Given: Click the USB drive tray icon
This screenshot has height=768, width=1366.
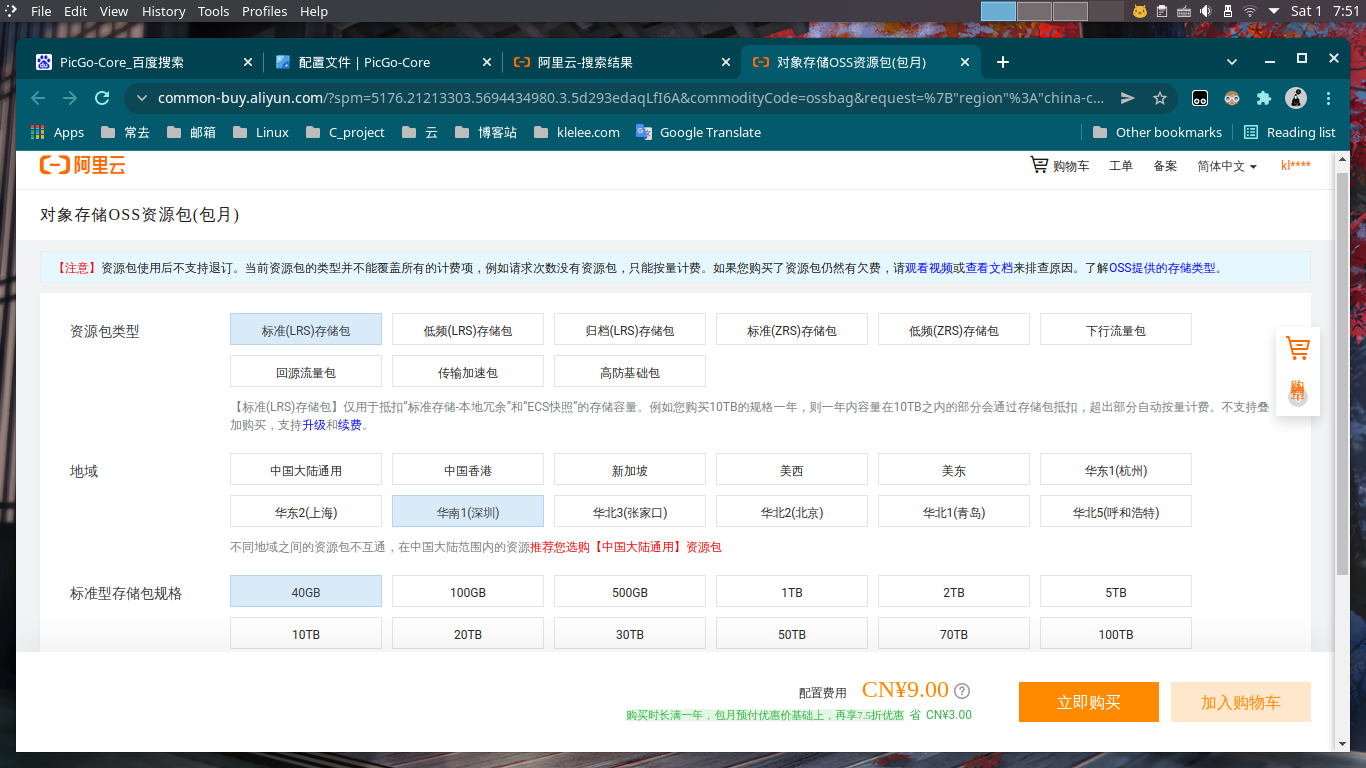Looking at the screenshot, I should 1228,11.
